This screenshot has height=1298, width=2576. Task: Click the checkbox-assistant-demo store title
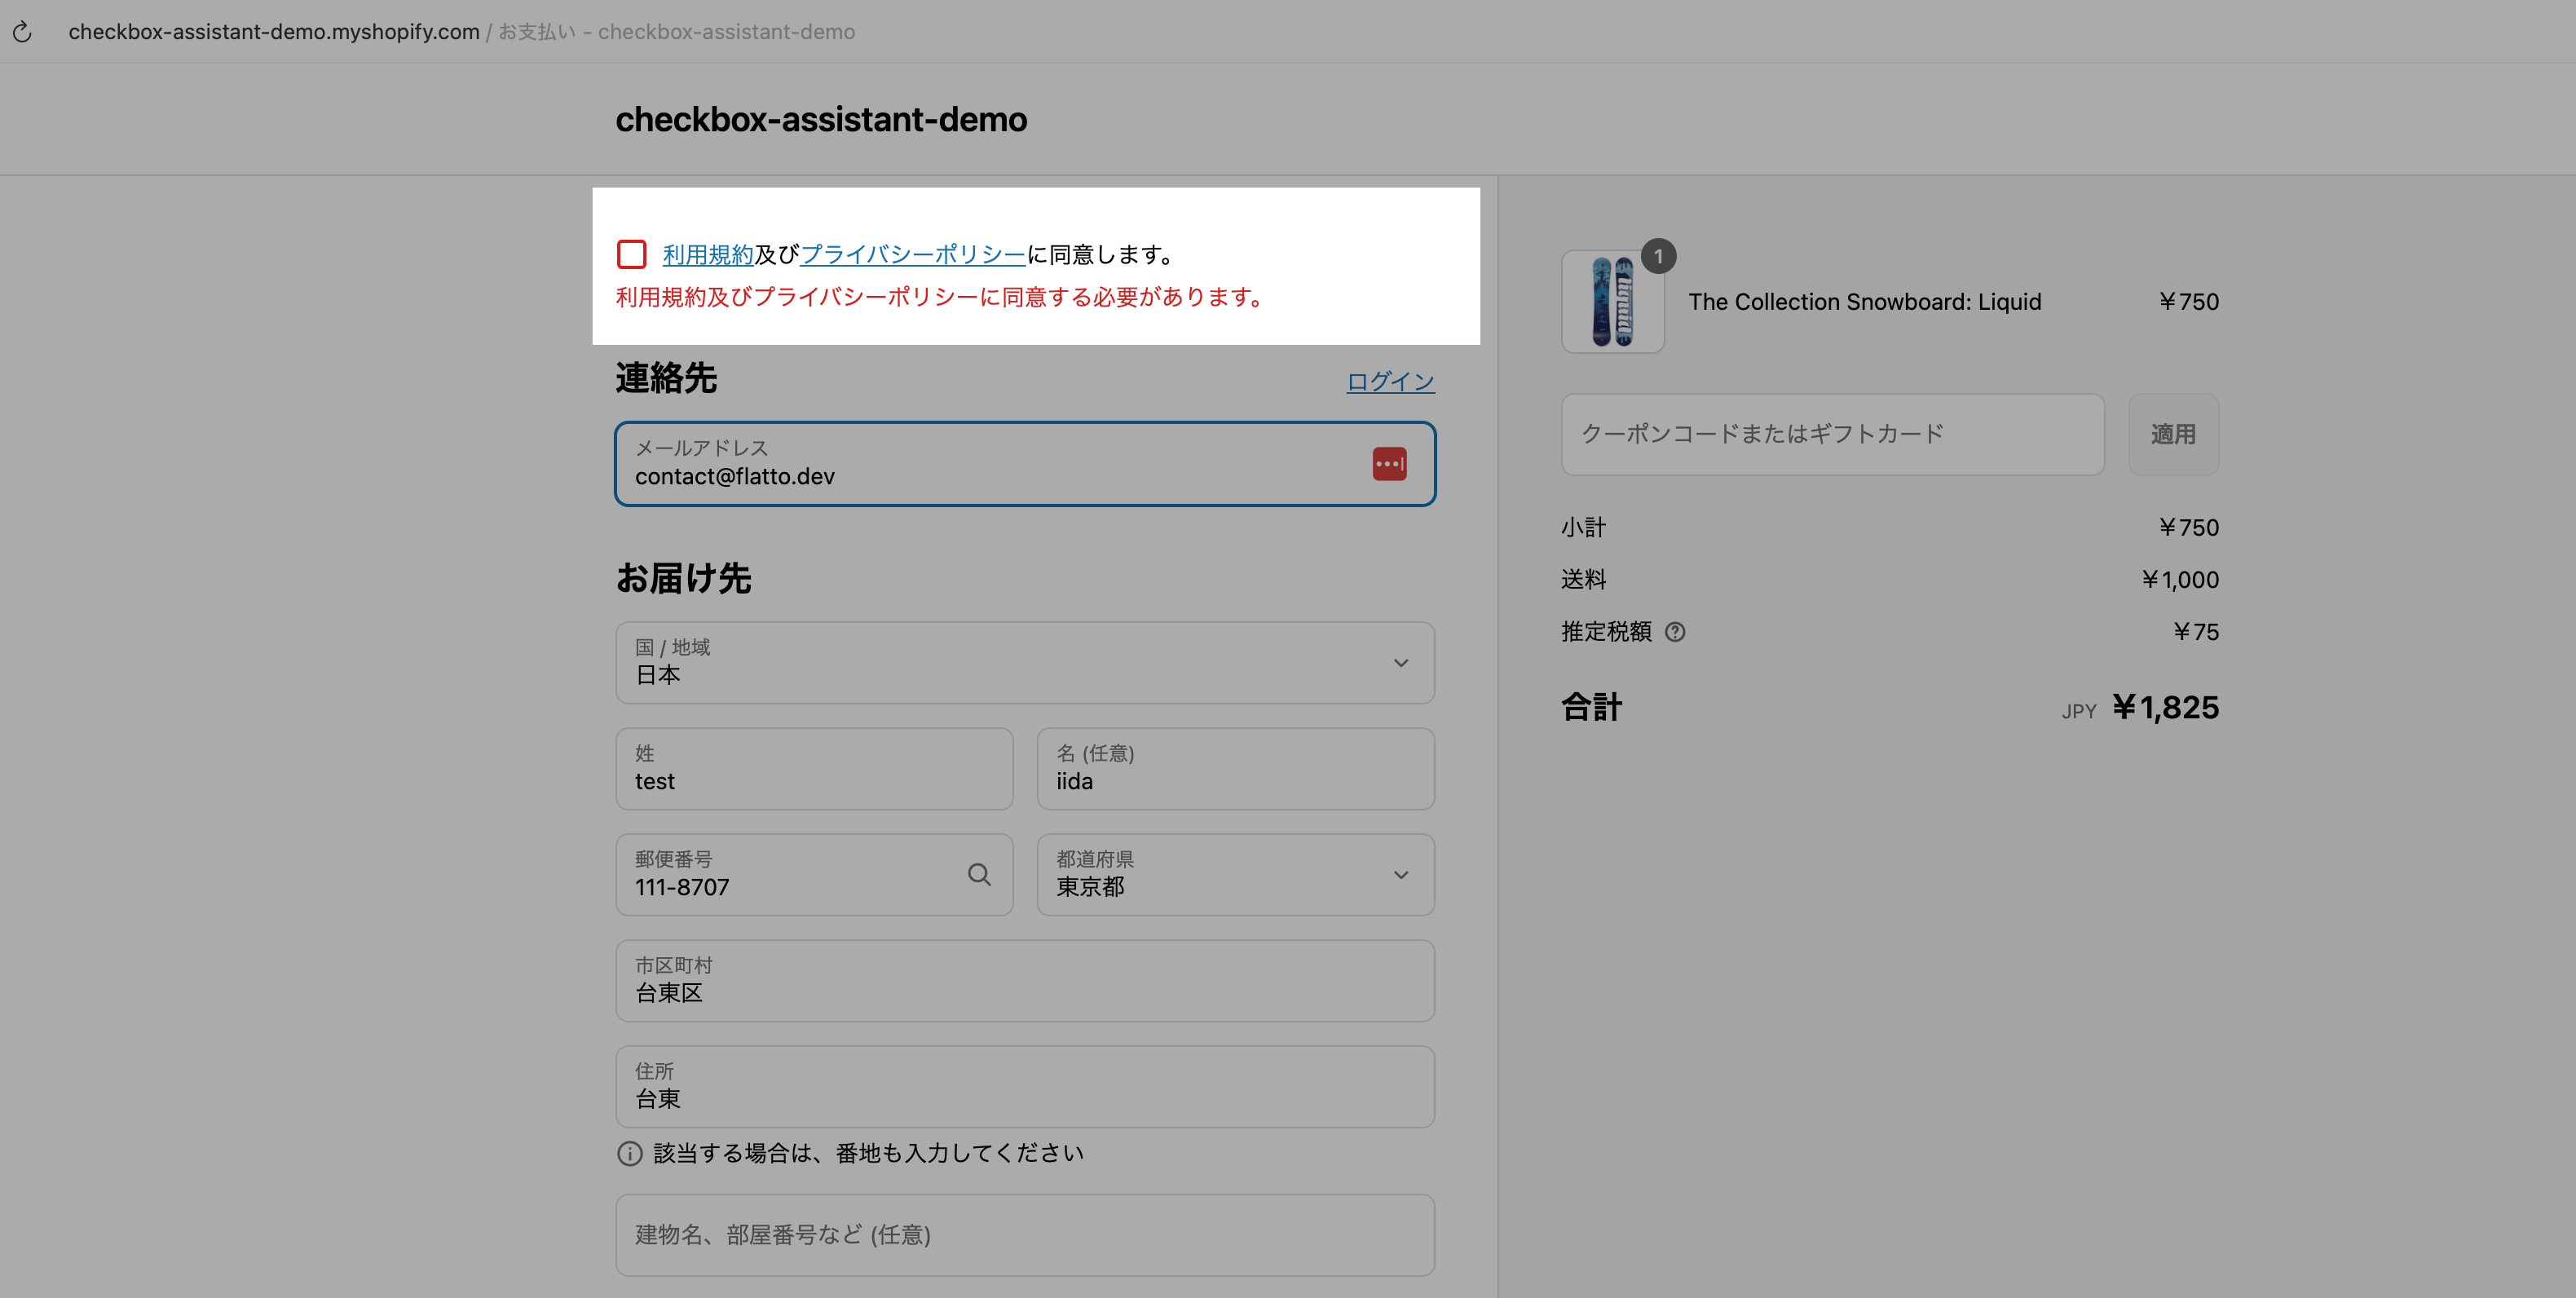point(820,120)
